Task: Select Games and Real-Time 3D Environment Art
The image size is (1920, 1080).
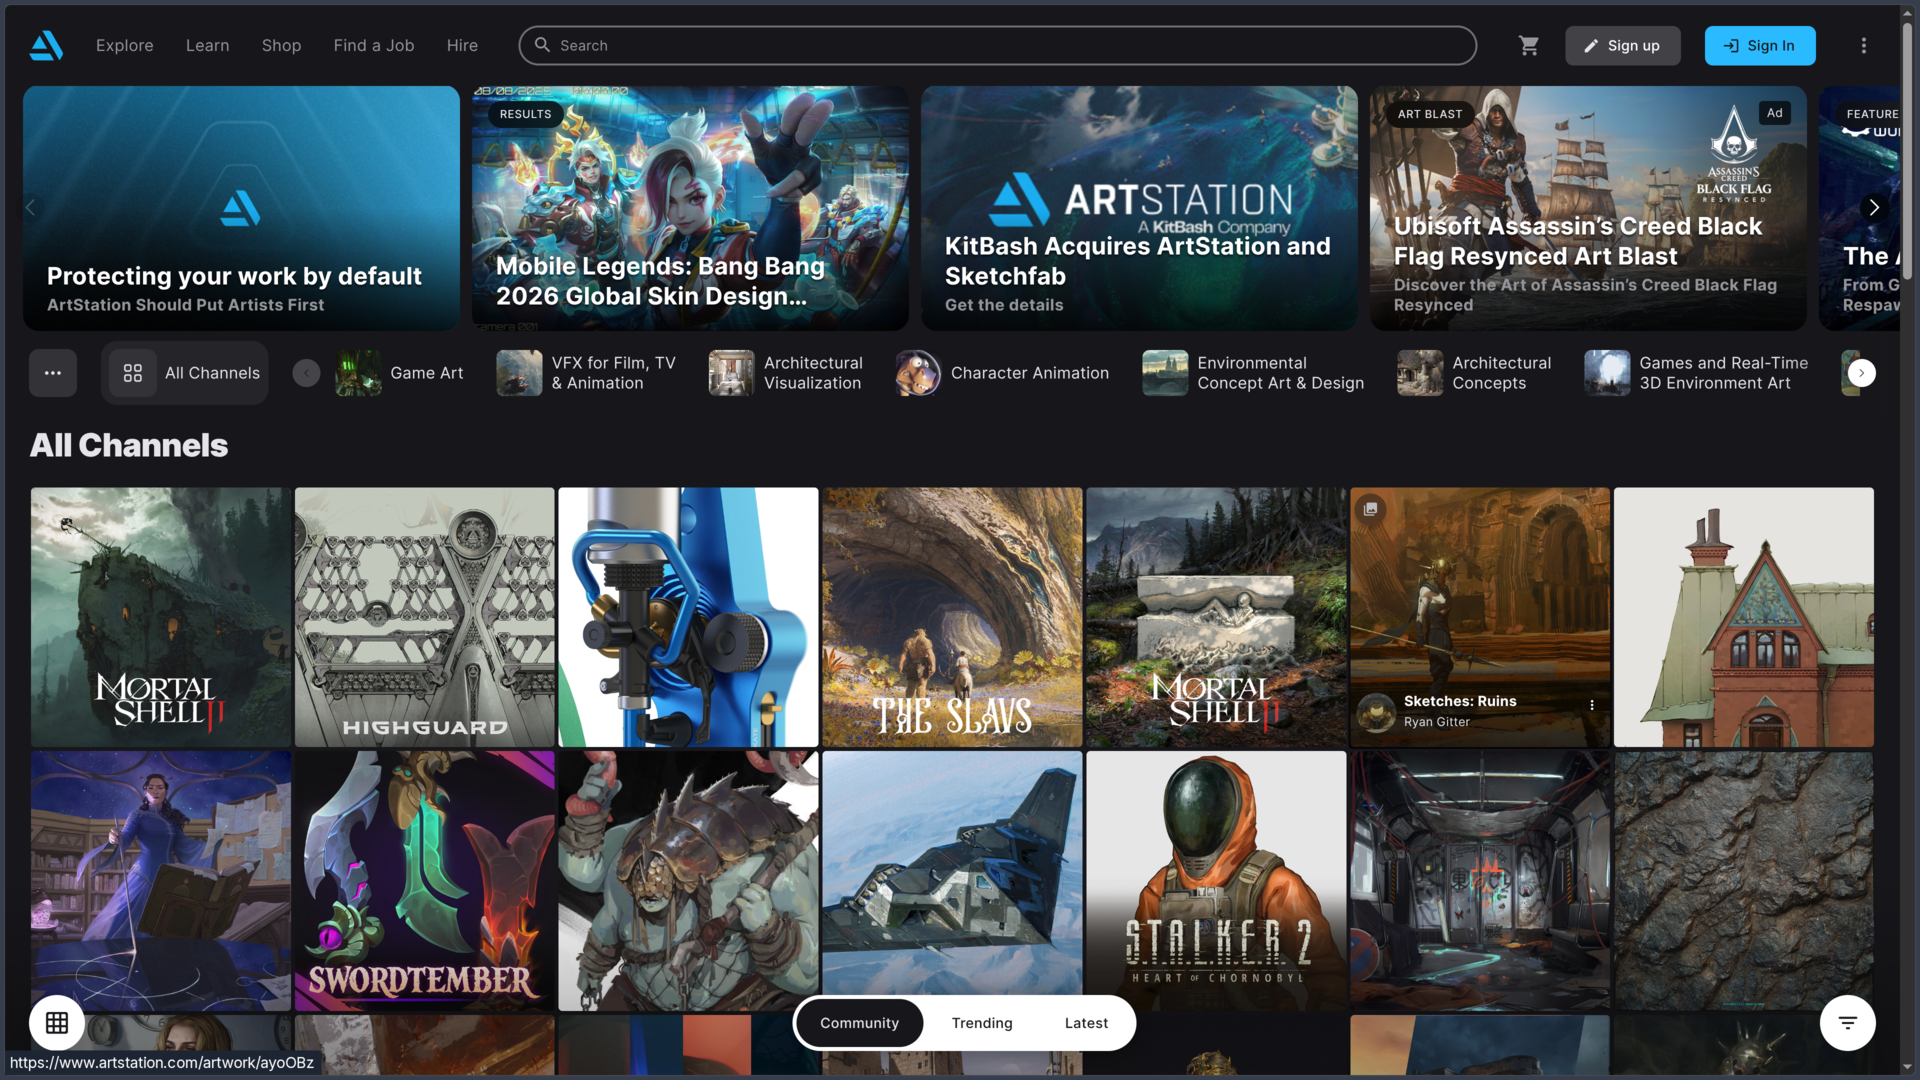Action: tap(1697, 373)
